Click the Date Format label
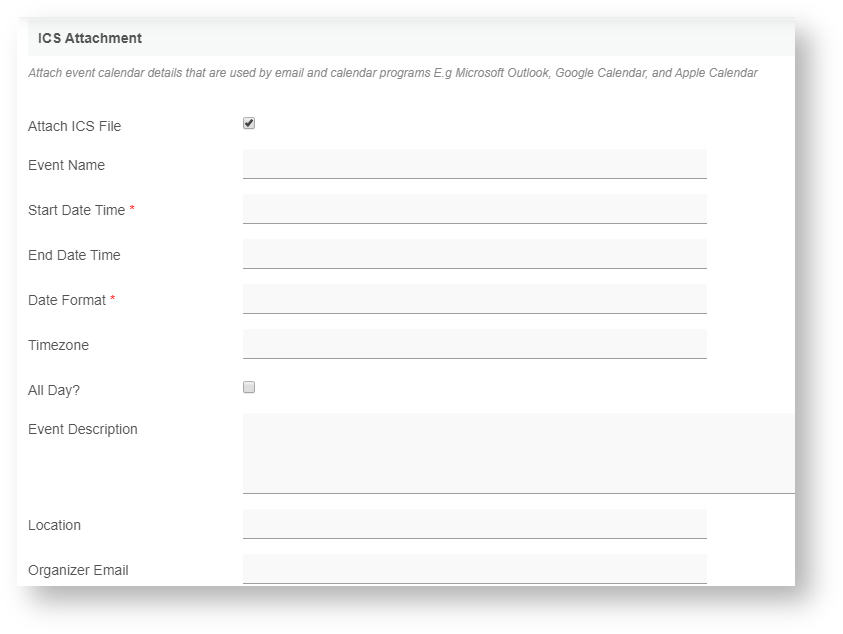The width and height of the screenshot is (843, 634). pyautogui.click(x=66, y=300)
